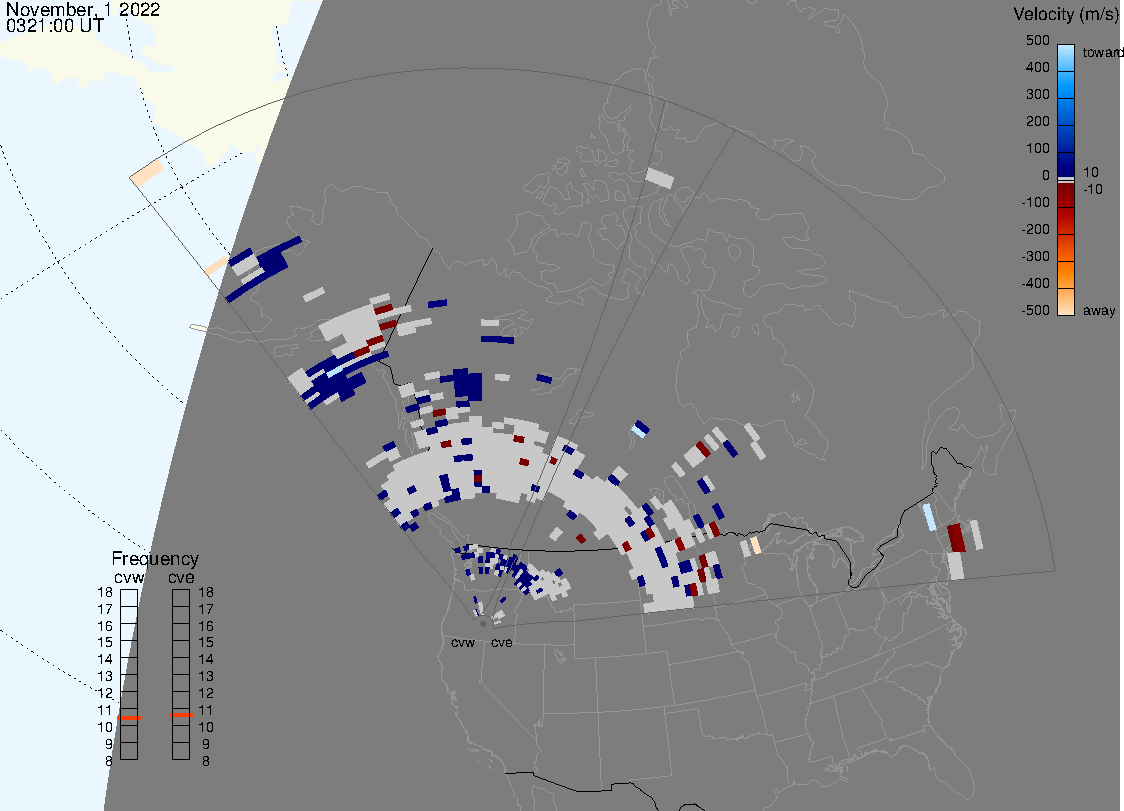1124x811 pixels.
Task: Click the 'away' label beside the color bar
Action: coord(1099,311)
